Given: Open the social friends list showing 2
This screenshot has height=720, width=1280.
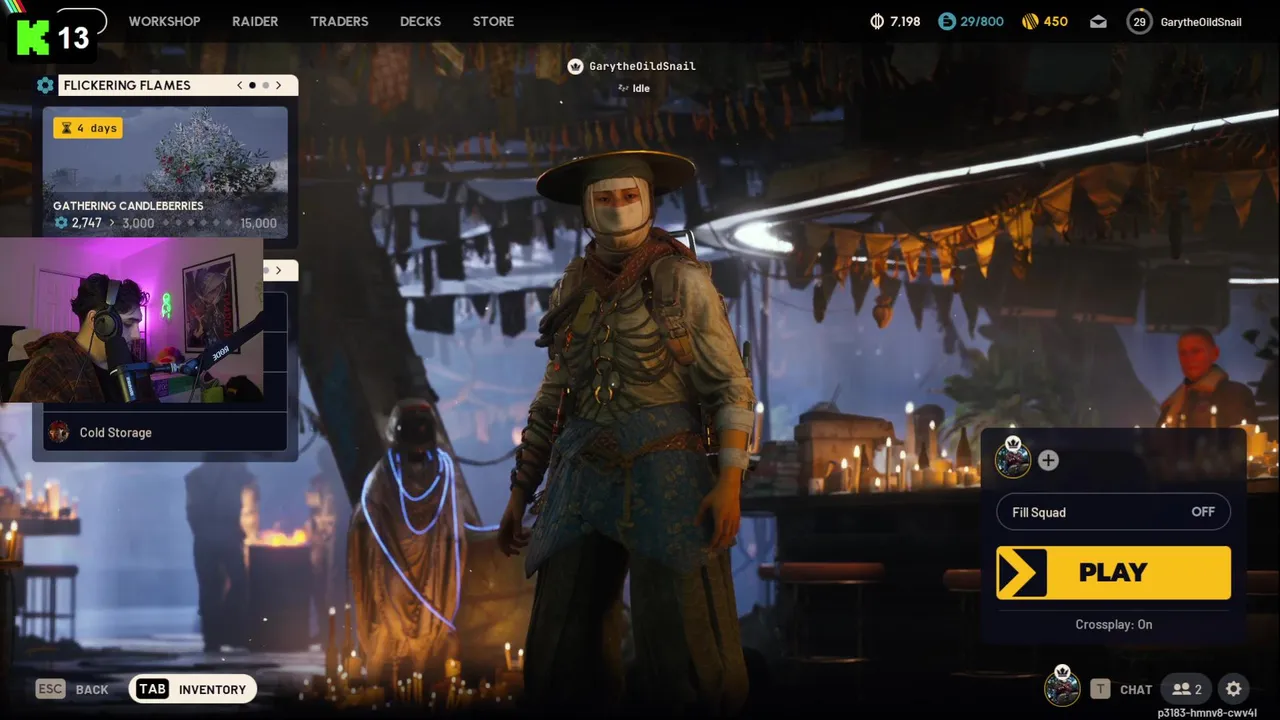Looking at the screenshot, I should coord(1187,689).
